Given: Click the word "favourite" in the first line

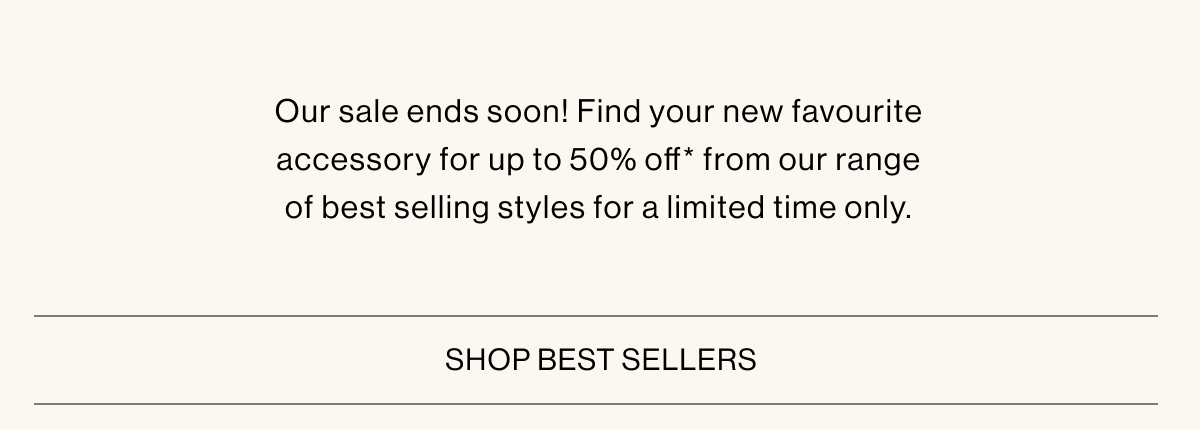Looking at the screenshot, I should click(856, 112).
